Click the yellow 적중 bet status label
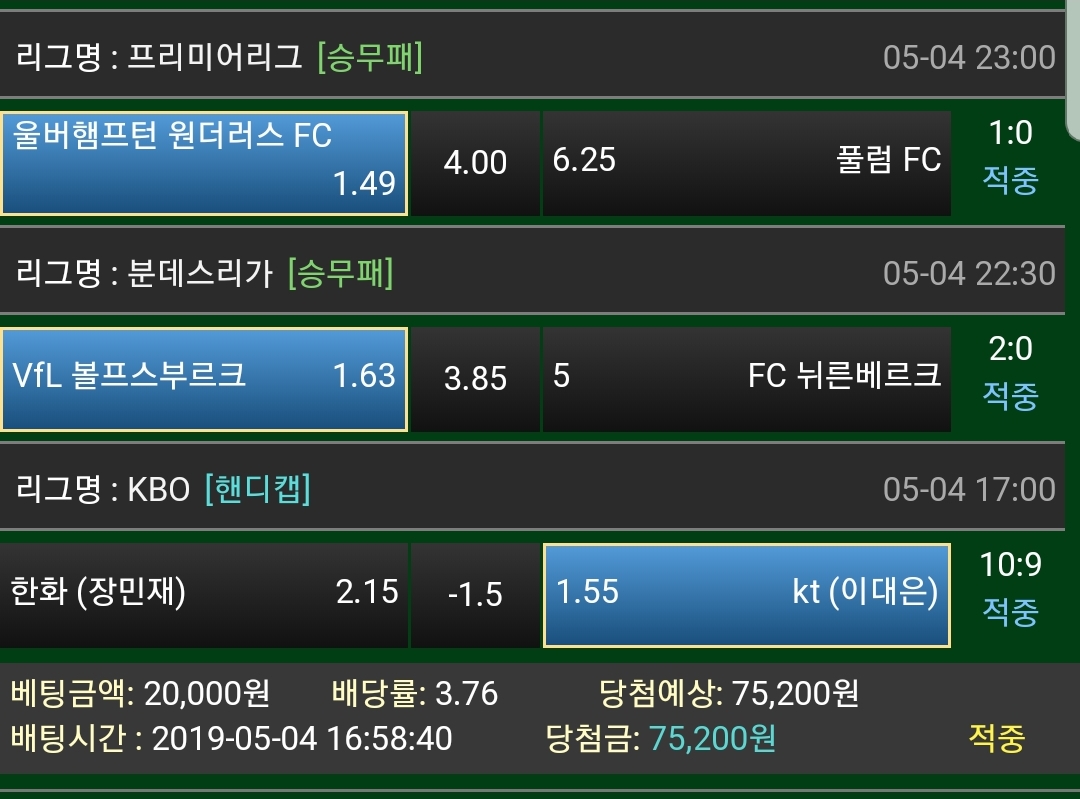 (996, 739)
